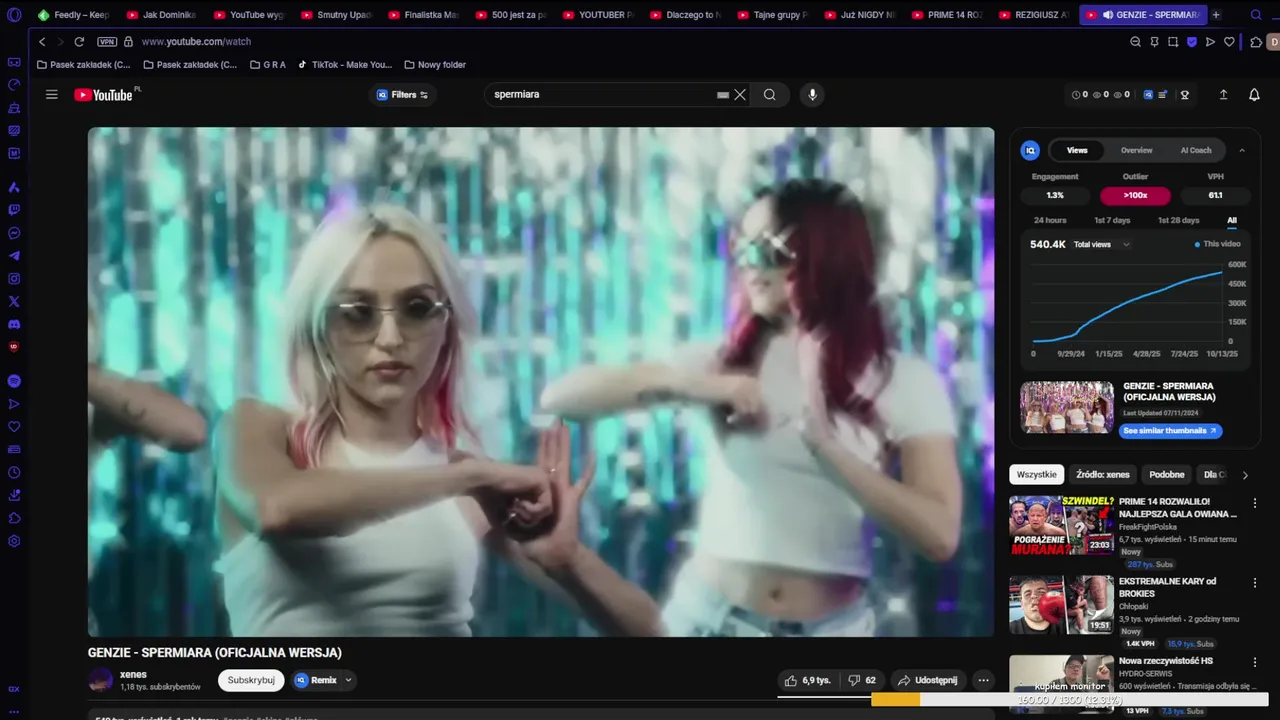Open the vidIQ Filters control

(x=403, y=95)
